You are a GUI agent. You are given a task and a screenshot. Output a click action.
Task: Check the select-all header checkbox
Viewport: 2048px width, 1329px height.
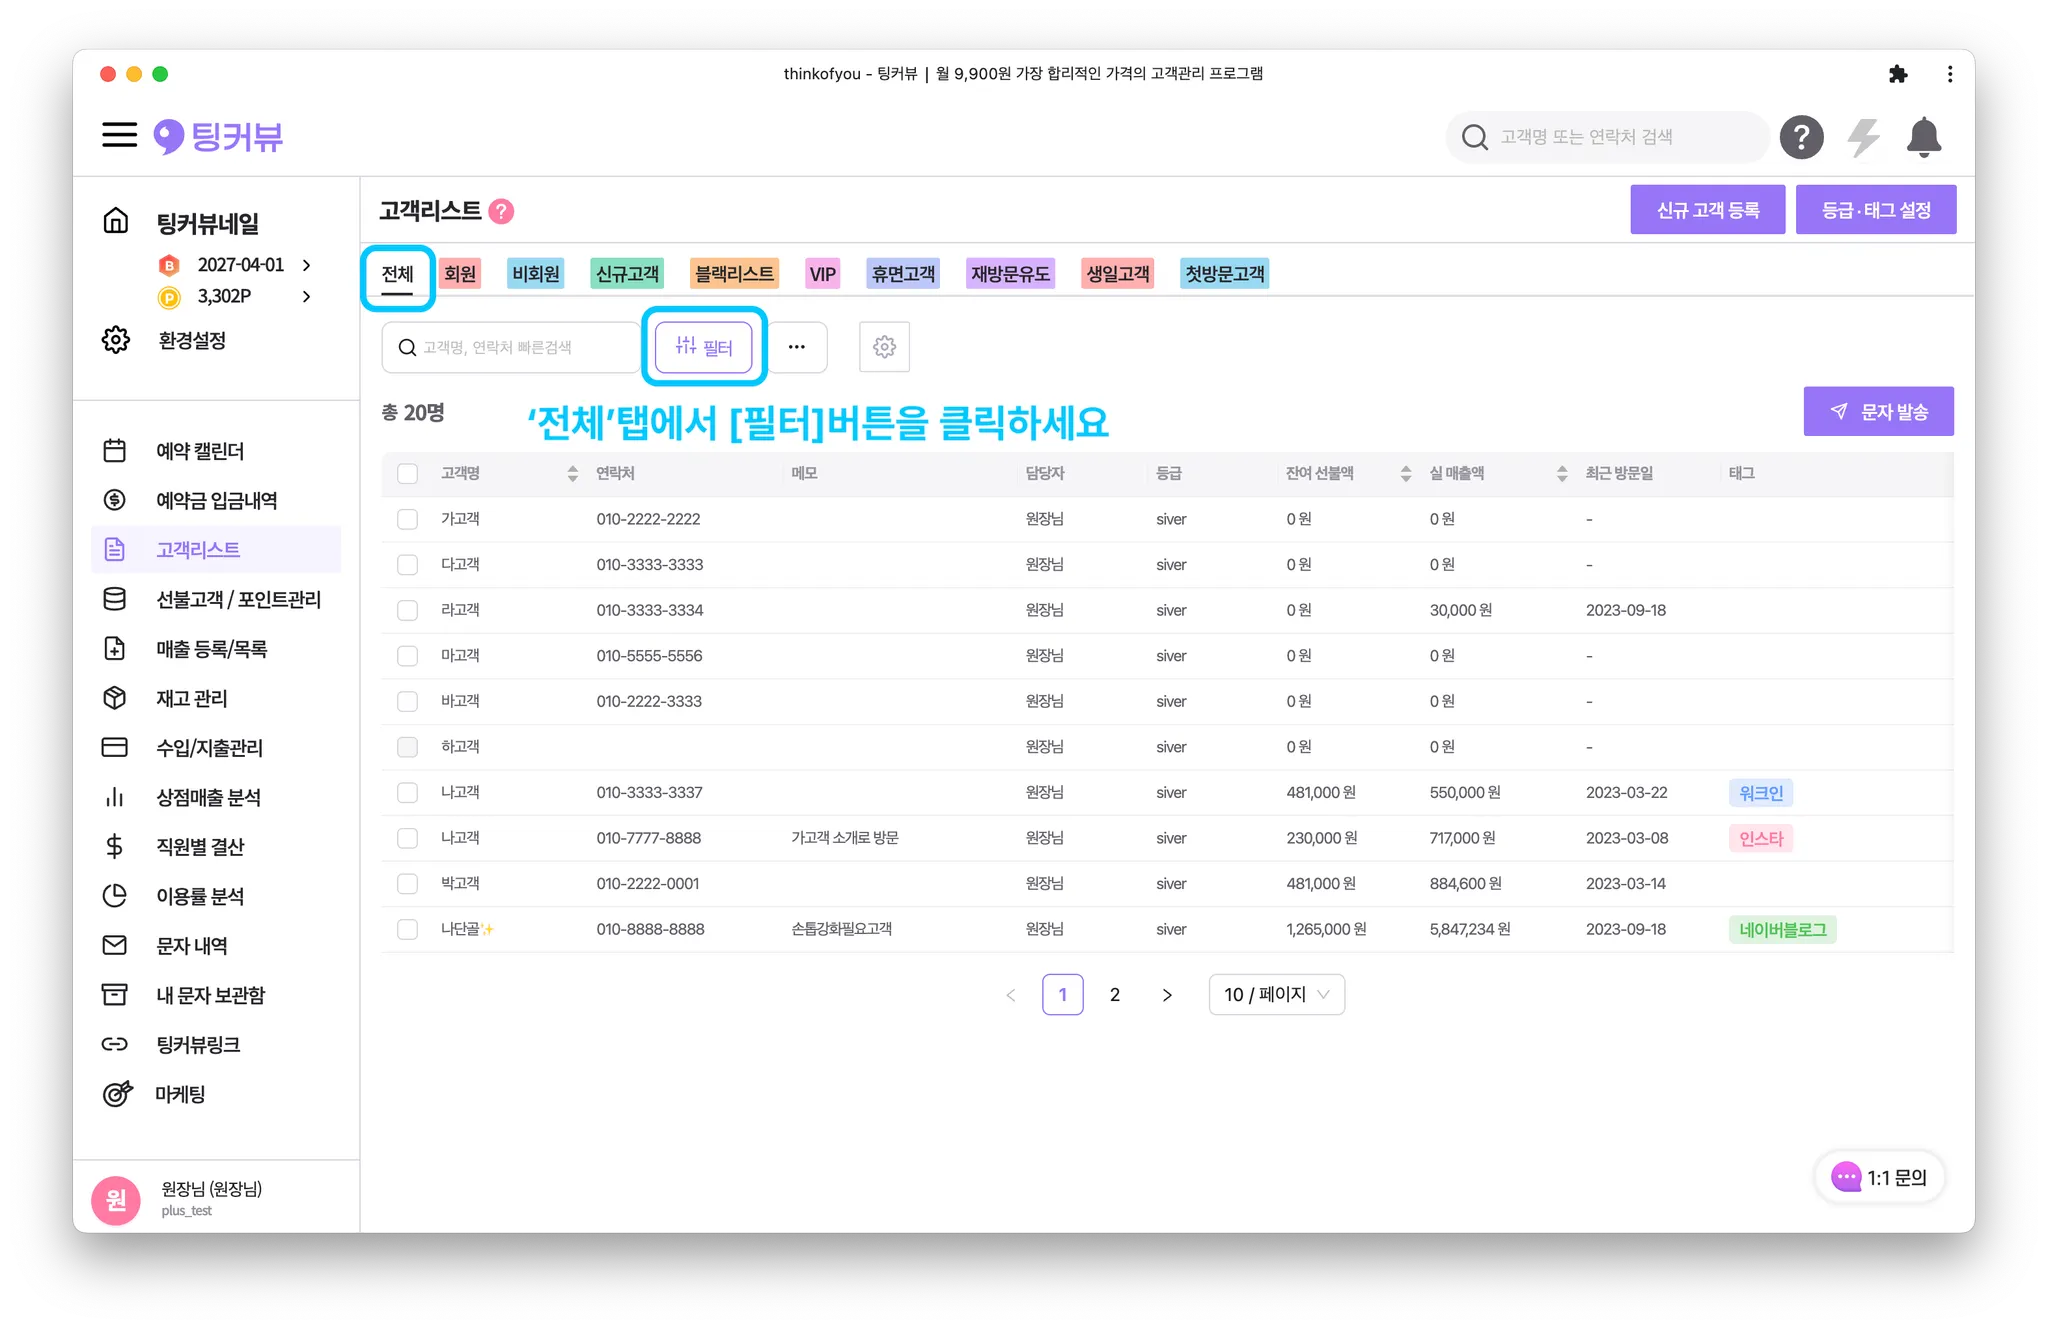click(407, 473)
